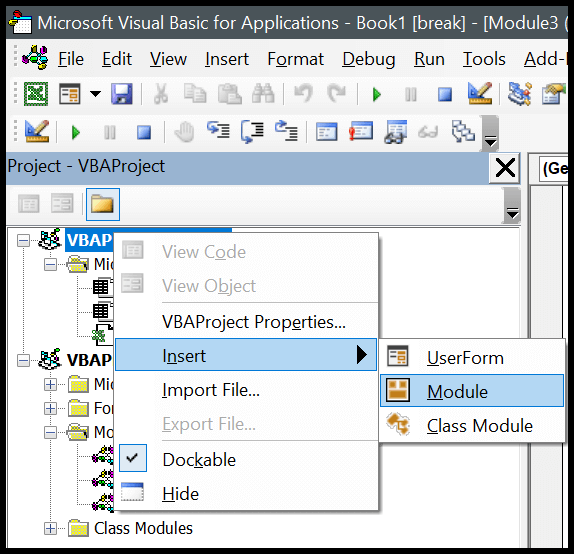Image resolution: width=574 pixels, height=554 pixels.
Task: Click the Save floppy disk icon
Action: pos(122,94)
